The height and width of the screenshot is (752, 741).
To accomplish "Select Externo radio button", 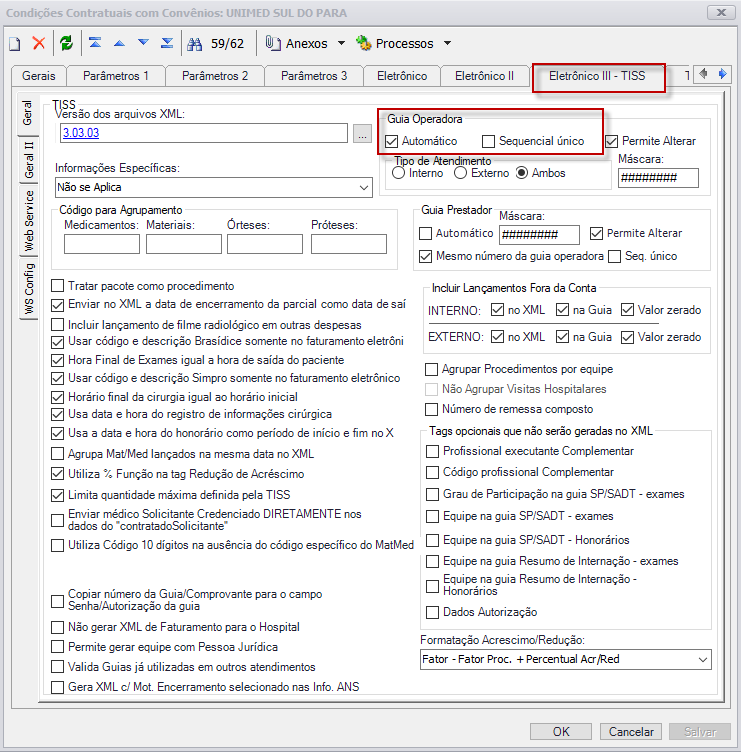I will tap(460, 173).
